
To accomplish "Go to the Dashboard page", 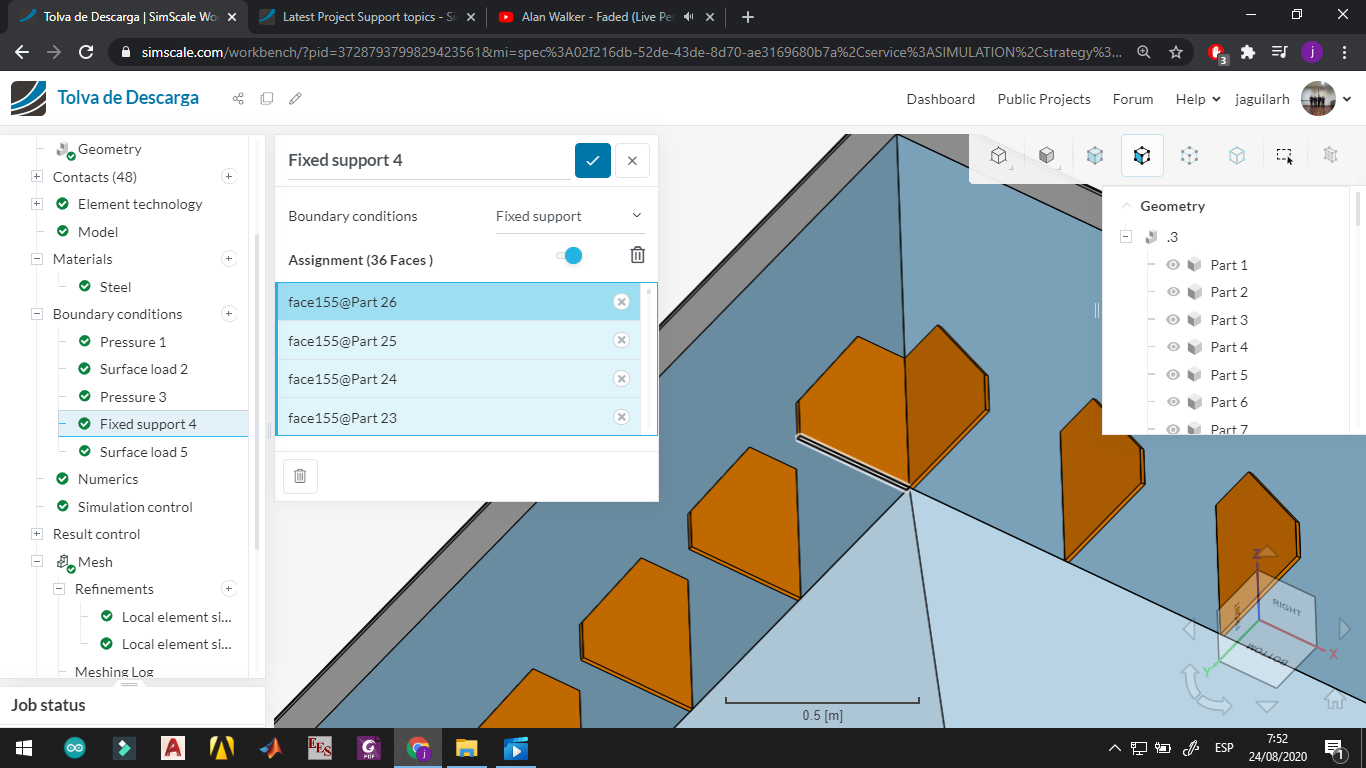I will pyautogui.click(x=940, y=99).
